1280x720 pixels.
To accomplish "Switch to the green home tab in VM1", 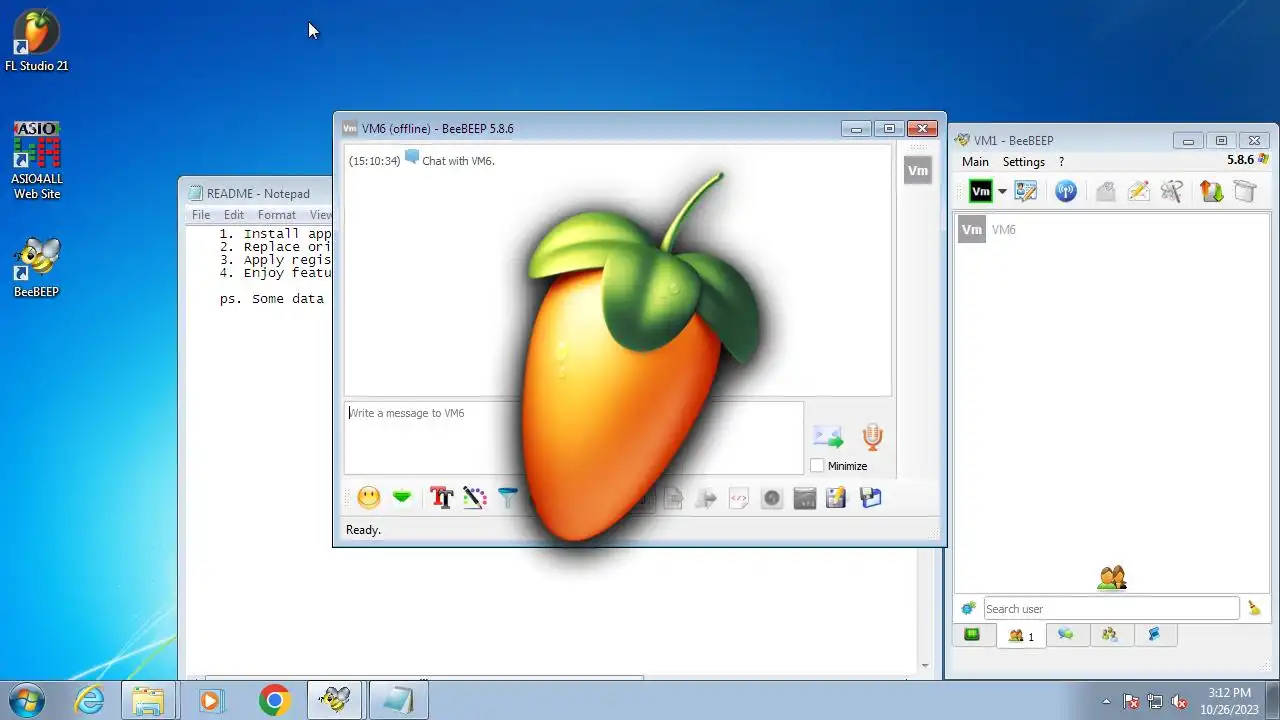I will [972, 634].
